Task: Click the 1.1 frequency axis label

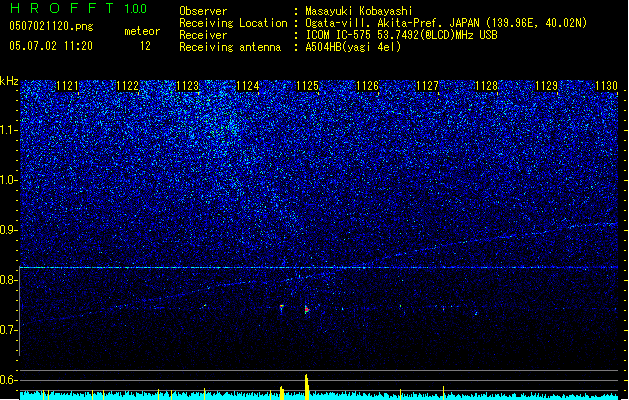Action: pos(9,130)
